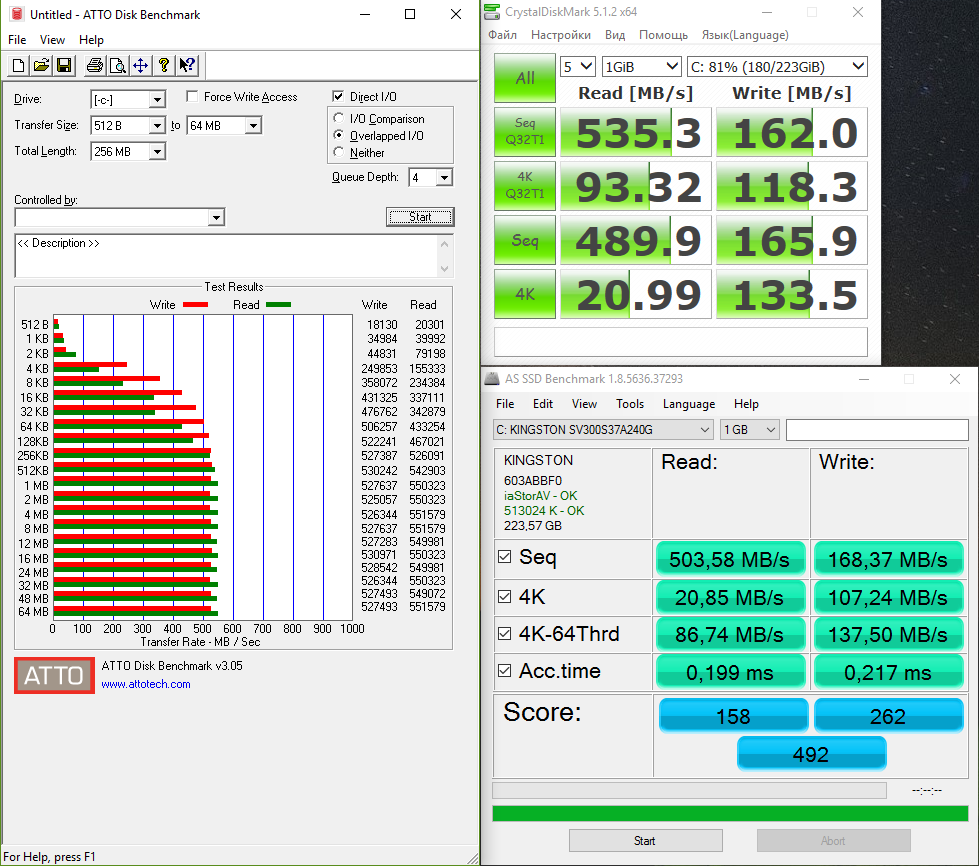Click the ATTO Disk Benchmark title bar icon
979x866 pixels.
tap(17, 14)
